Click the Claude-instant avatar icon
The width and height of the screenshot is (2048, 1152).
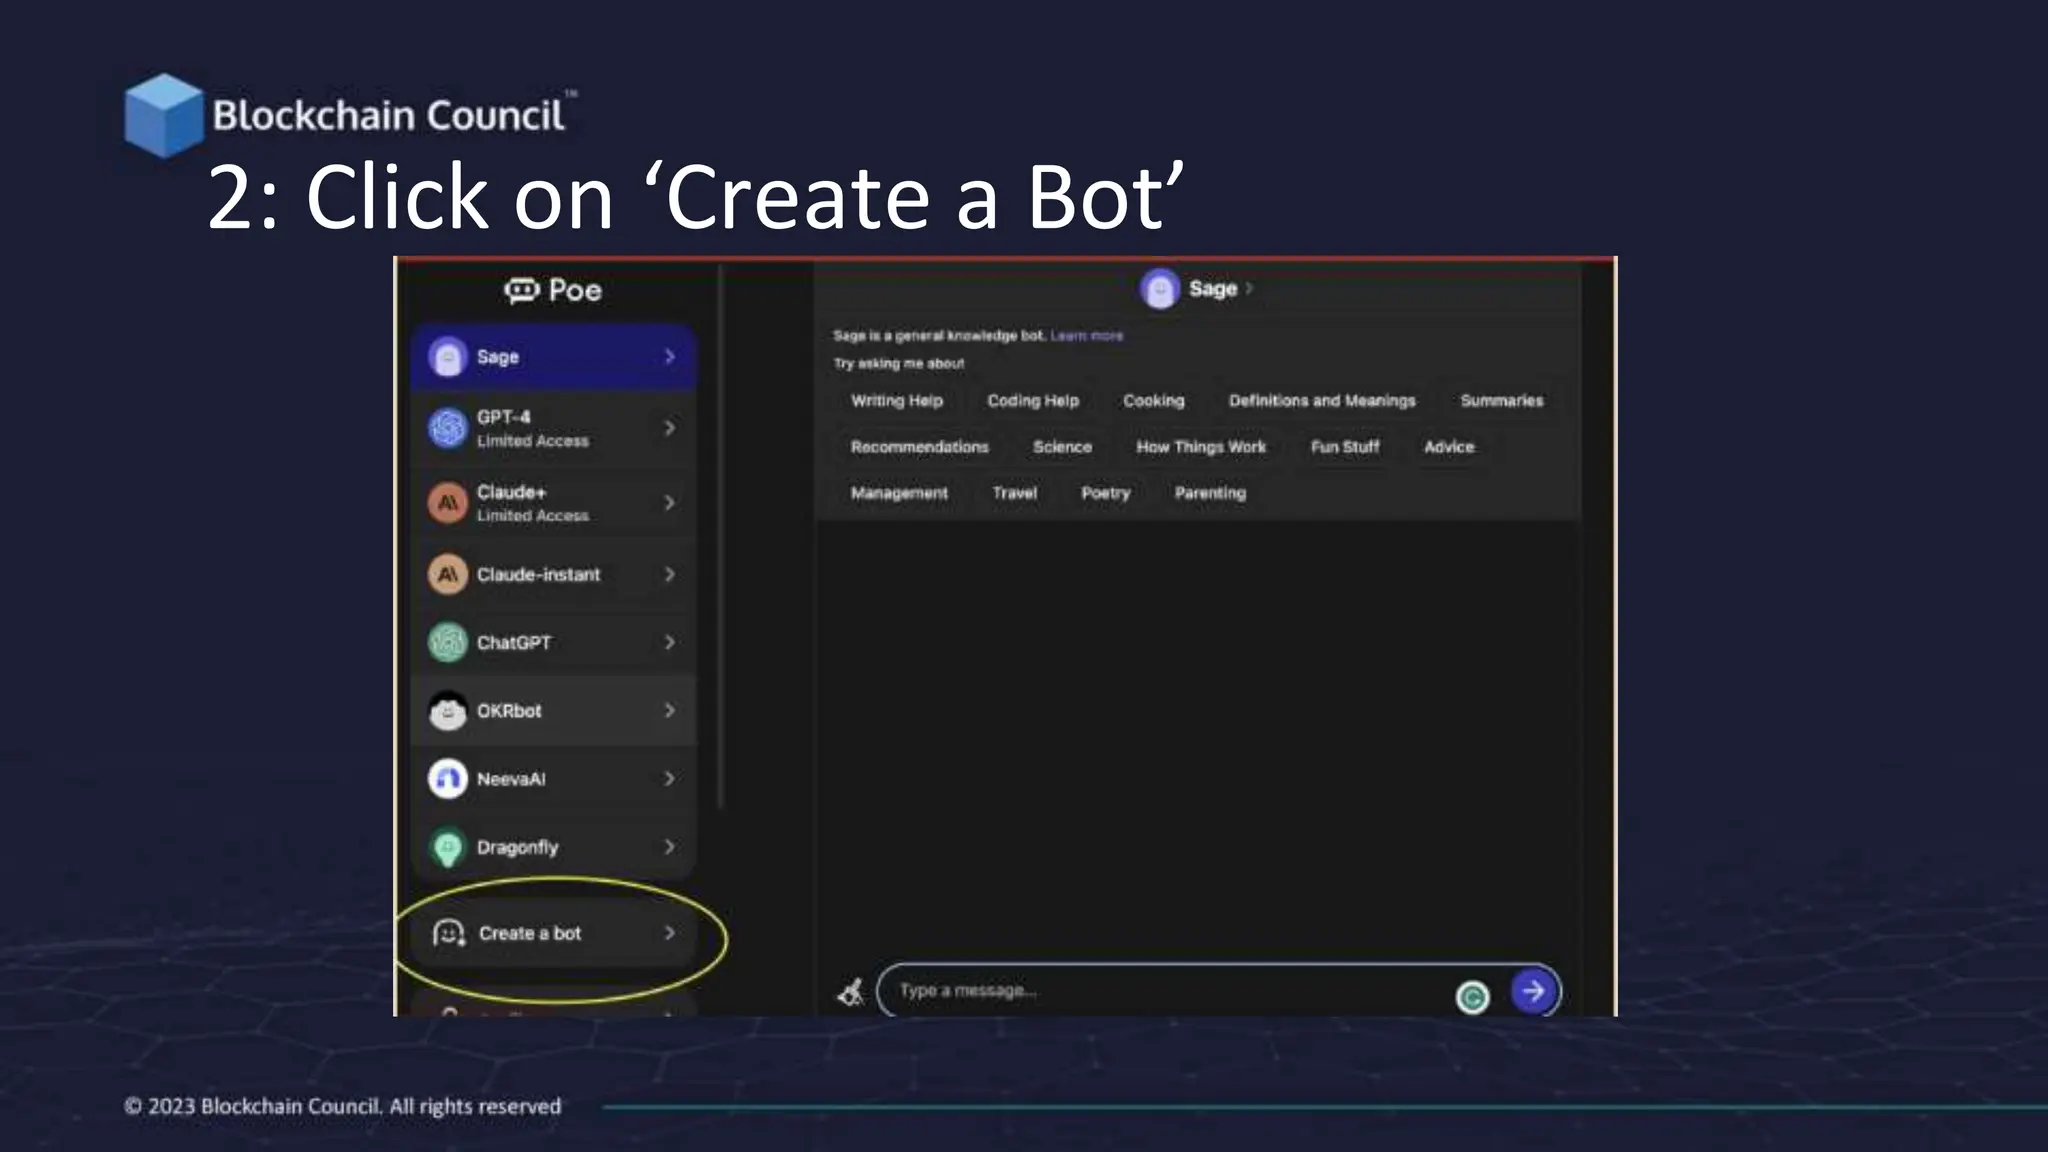tap(447, 574)
